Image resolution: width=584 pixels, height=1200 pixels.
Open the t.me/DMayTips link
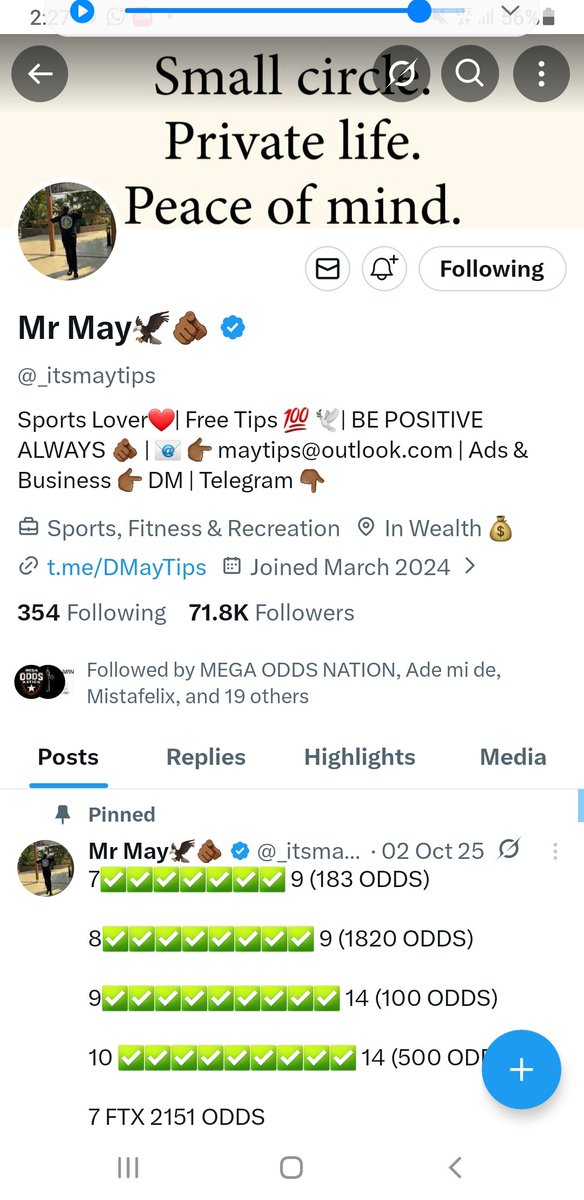(127, 567)
